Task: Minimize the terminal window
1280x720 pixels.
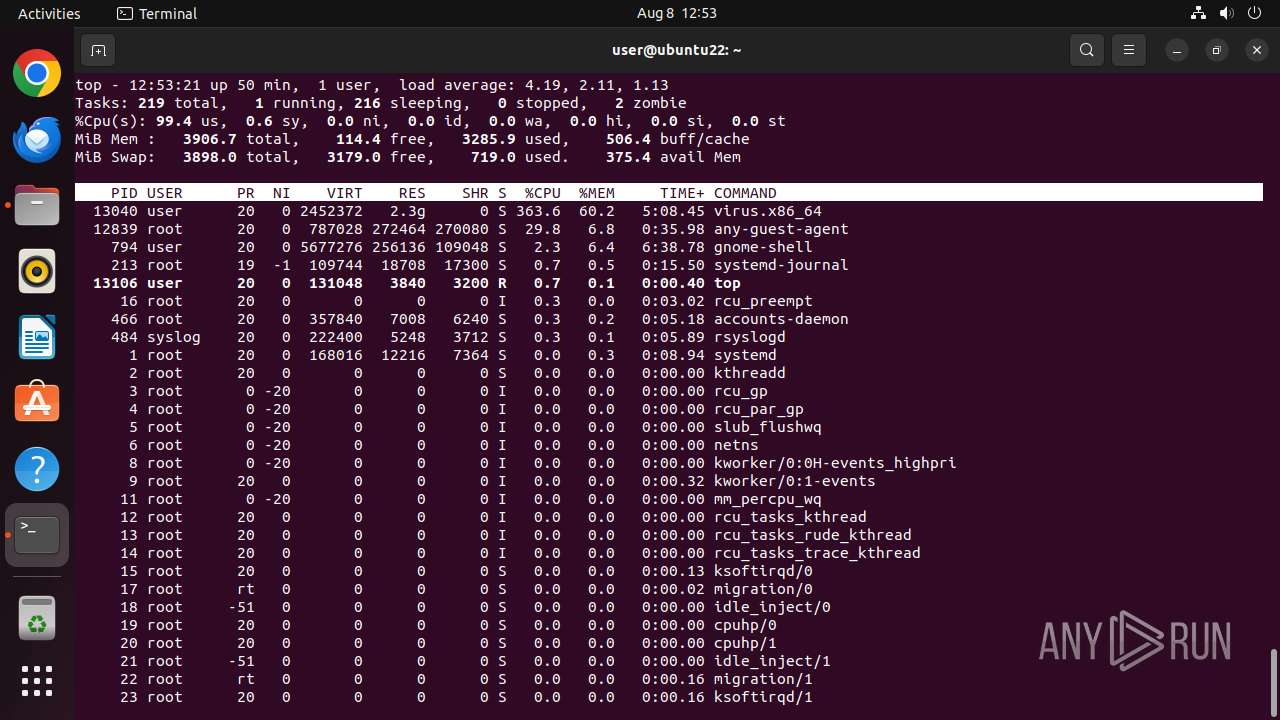Action: (x=1178, y=50)
